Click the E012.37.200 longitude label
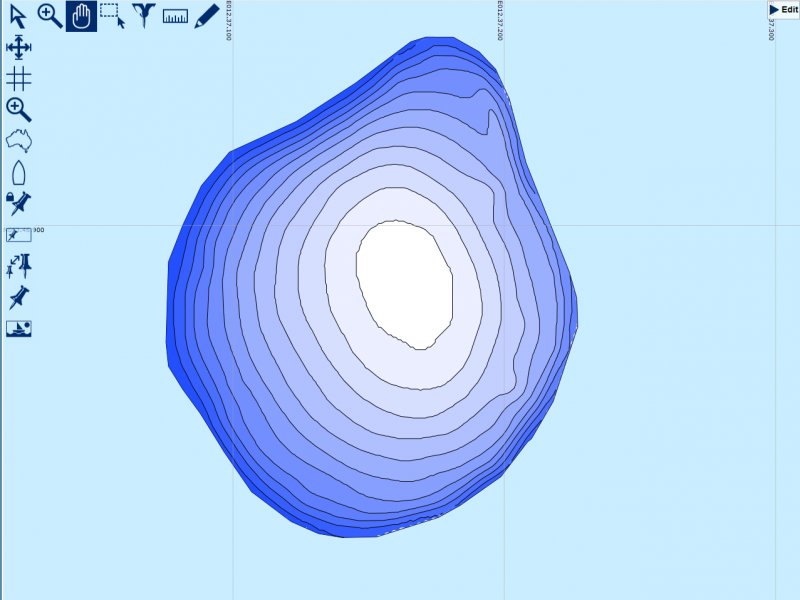The width and height of the screenshot is (800, 600). [500, 20]
